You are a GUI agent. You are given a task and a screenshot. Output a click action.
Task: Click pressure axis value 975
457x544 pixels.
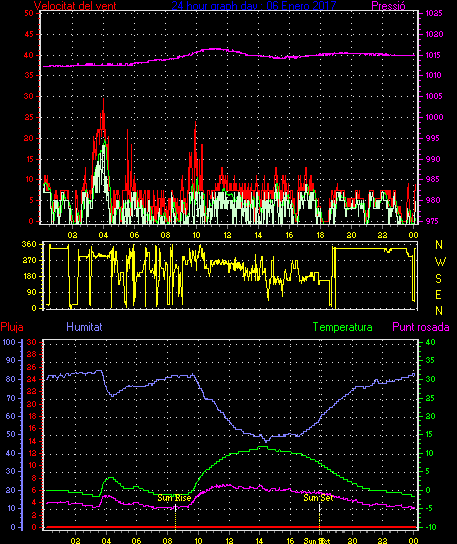(x=433, y=221)
